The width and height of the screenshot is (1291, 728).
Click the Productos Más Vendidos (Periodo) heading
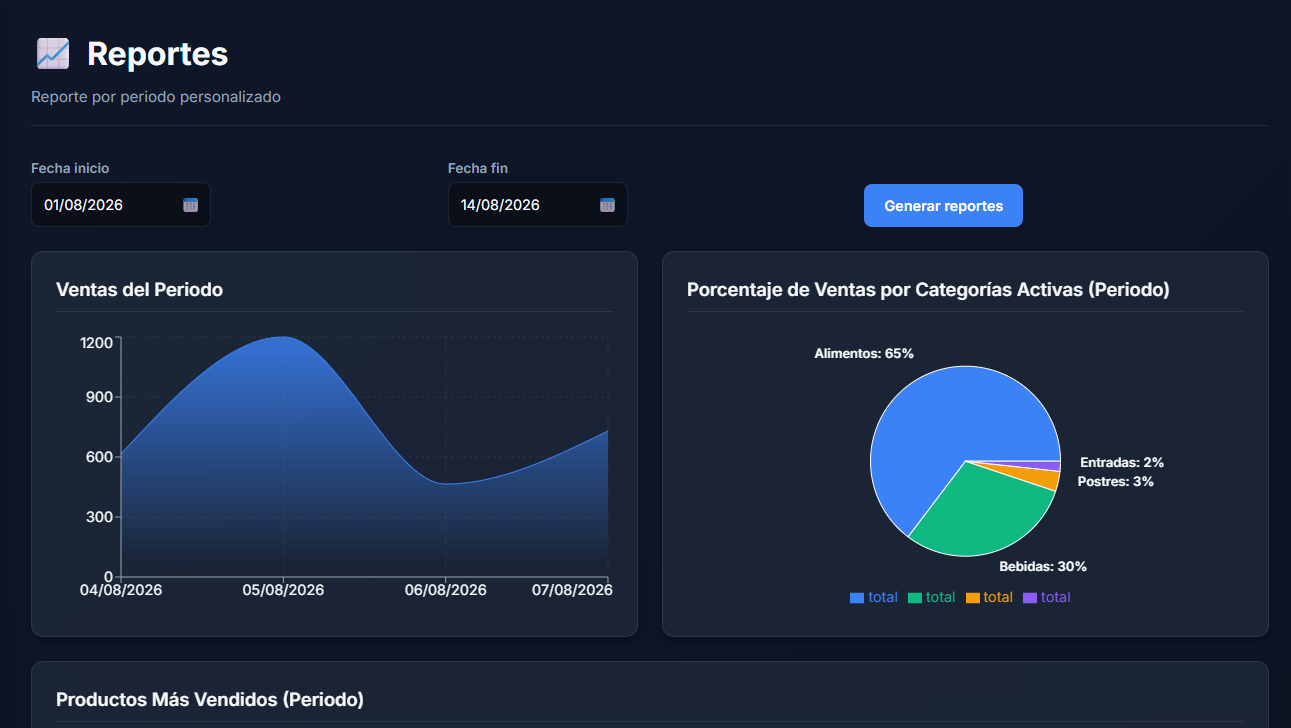pyautogui.click(x=210, y=700)
